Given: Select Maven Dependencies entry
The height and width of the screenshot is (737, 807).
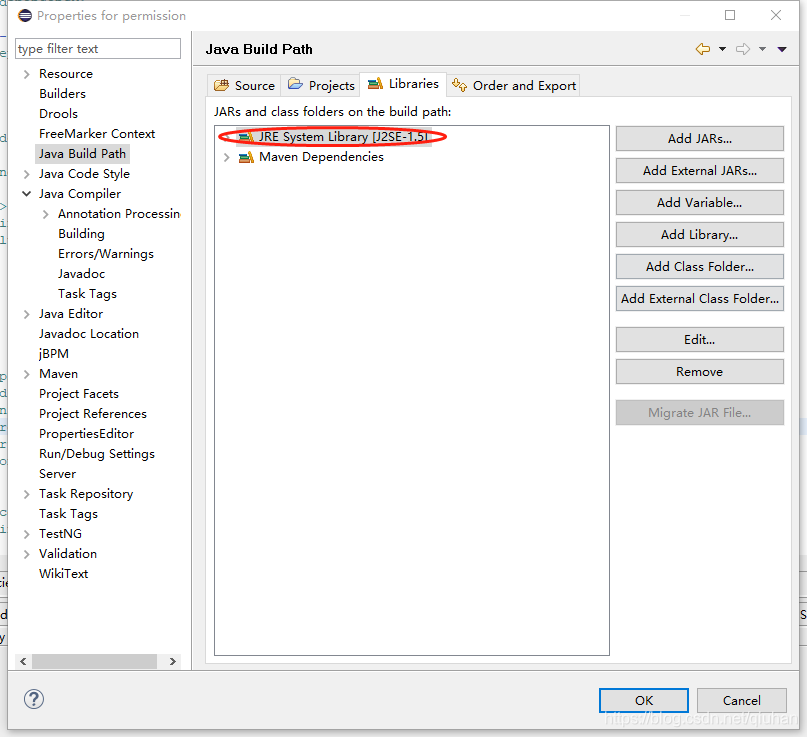Looking at the screenshot, I should [x=321, y=157].
